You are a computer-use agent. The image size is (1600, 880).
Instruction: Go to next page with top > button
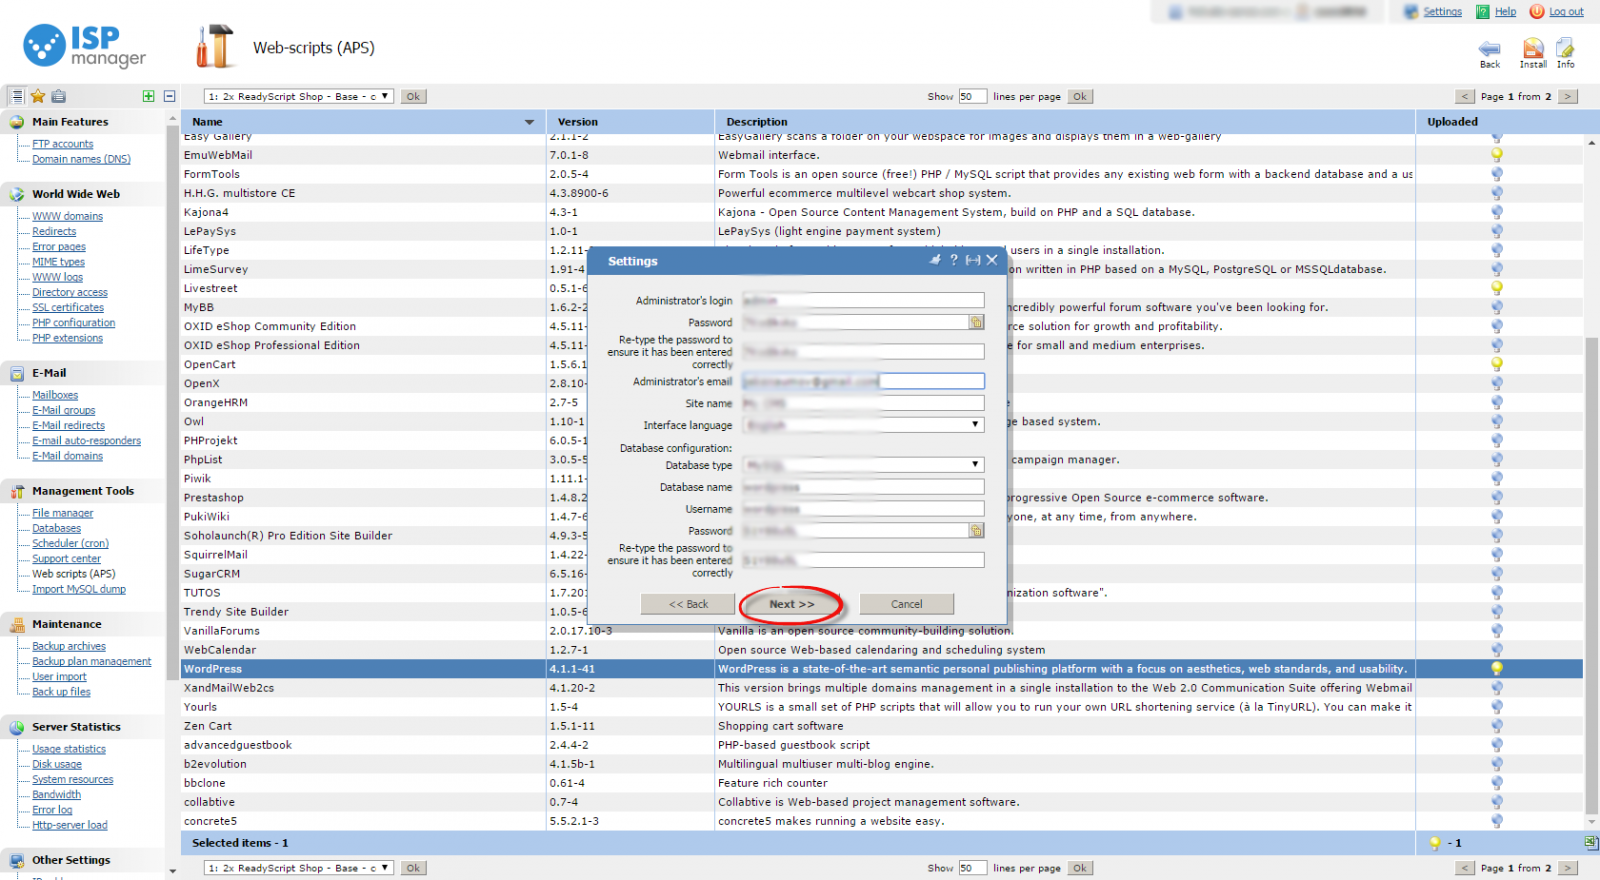1568,96
